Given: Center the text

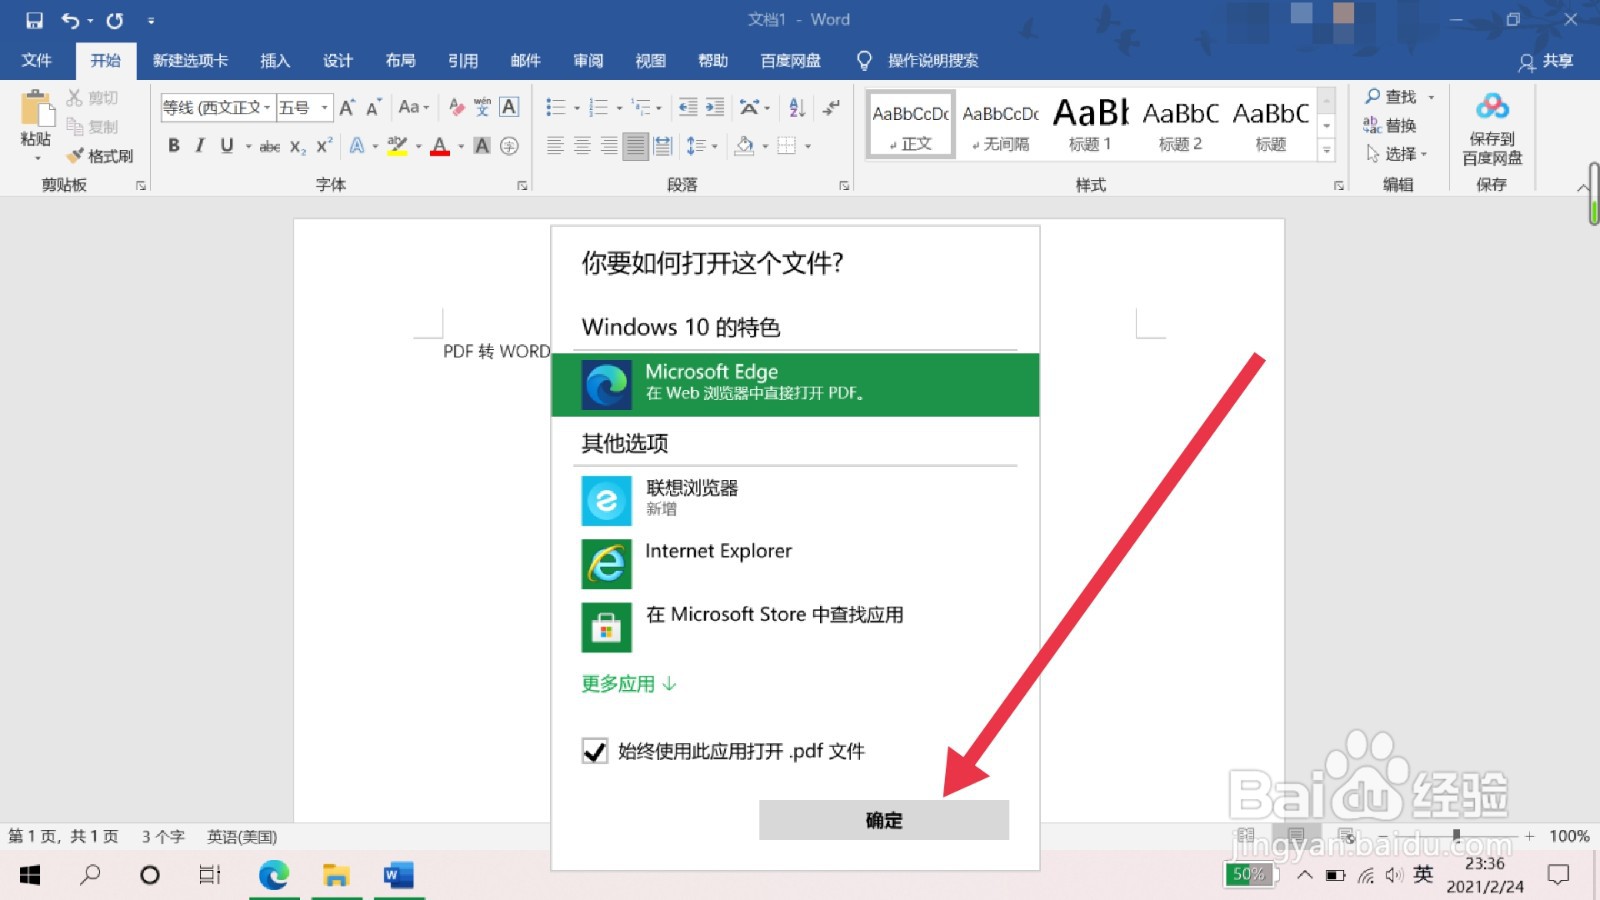Looking at the screenshot, I should 582,146.
